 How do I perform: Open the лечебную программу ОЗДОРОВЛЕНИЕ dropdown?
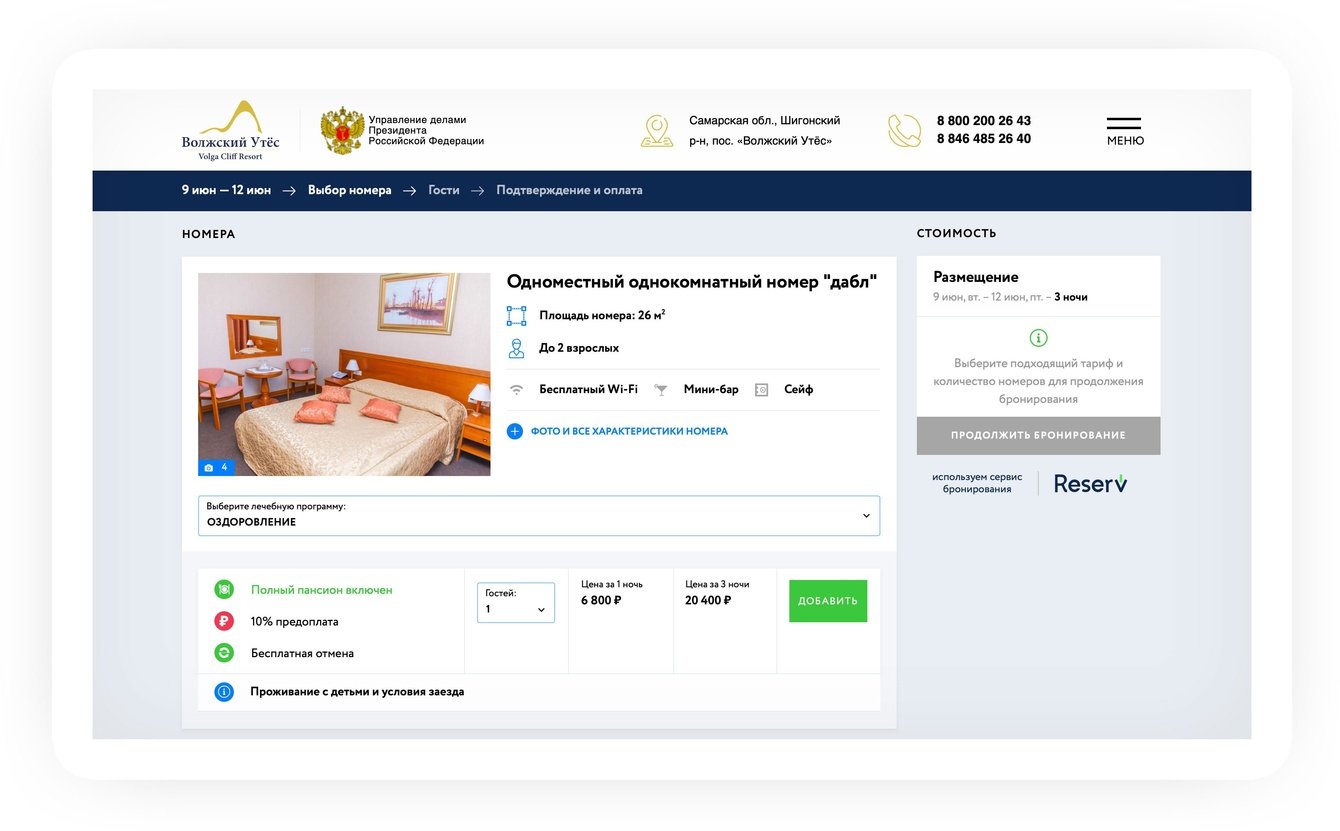point(539,516)
